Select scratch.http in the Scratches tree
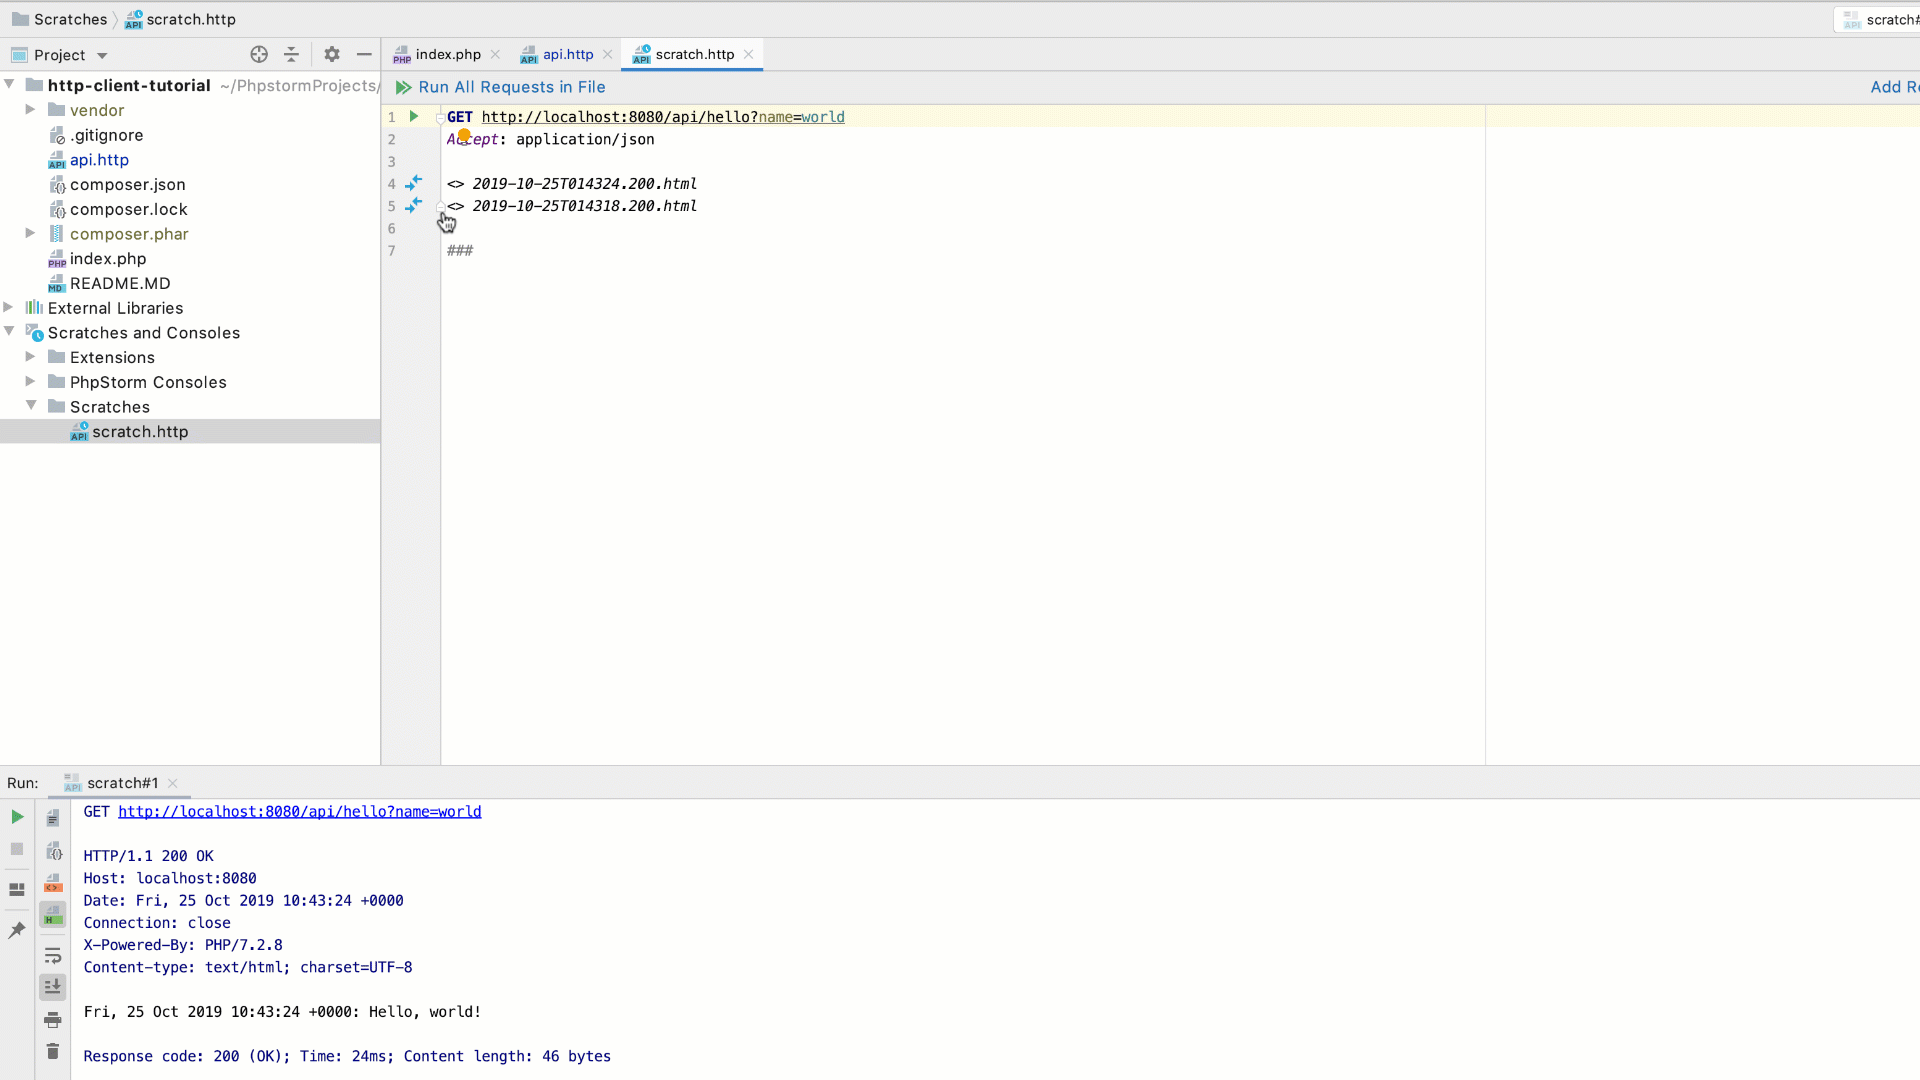The width and height of the screenshot is (1920, 1080). pyautogui.click(x=140, y=431)
